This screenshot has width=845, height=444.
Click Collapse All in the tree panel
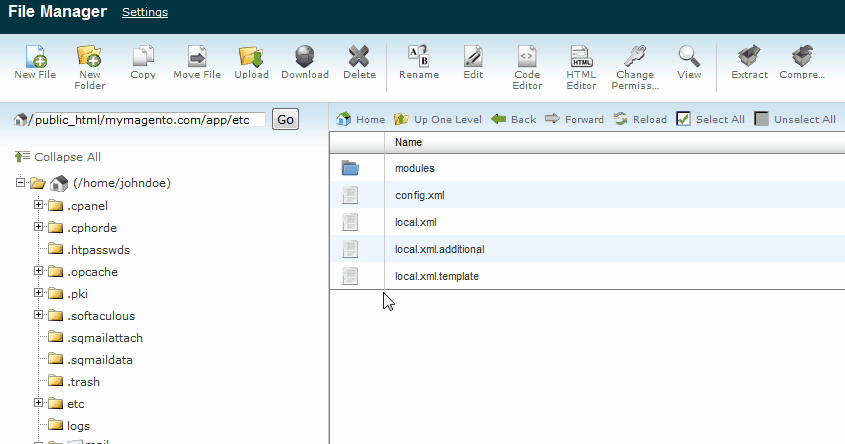58,157
